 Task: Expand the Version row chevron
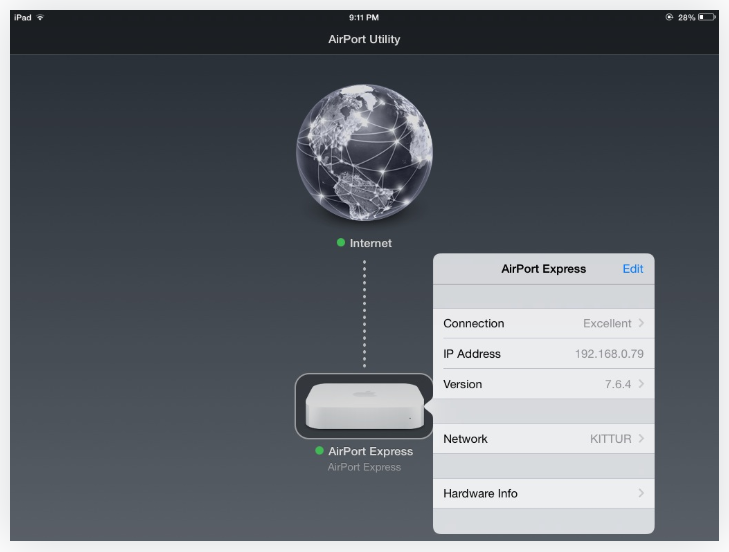click(x=641, y=384)
